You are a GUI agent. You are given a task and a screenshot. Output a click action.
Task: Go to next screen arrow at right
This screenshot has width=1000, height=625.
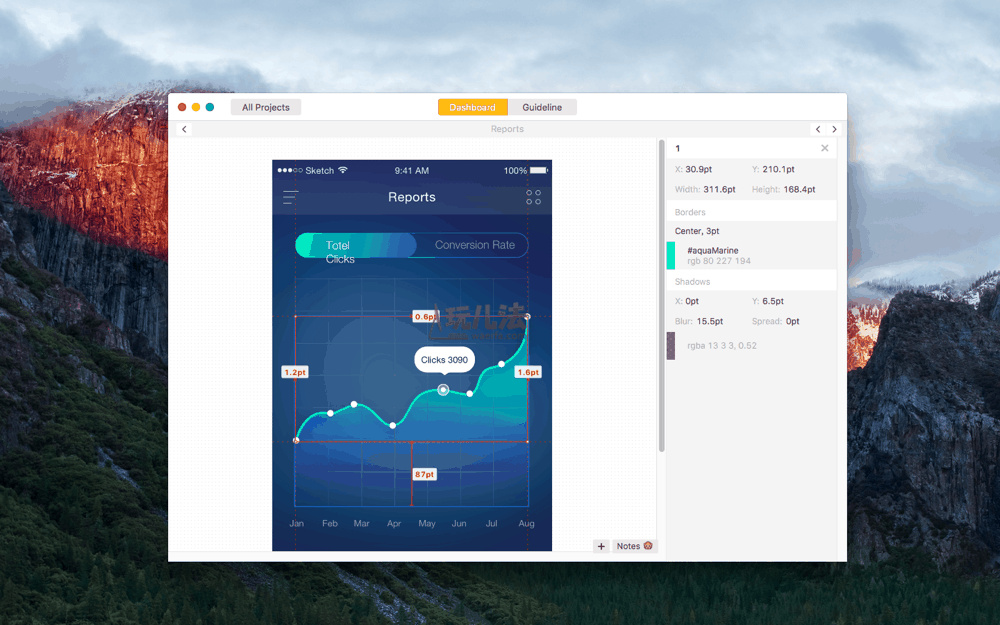pos(834,129)
